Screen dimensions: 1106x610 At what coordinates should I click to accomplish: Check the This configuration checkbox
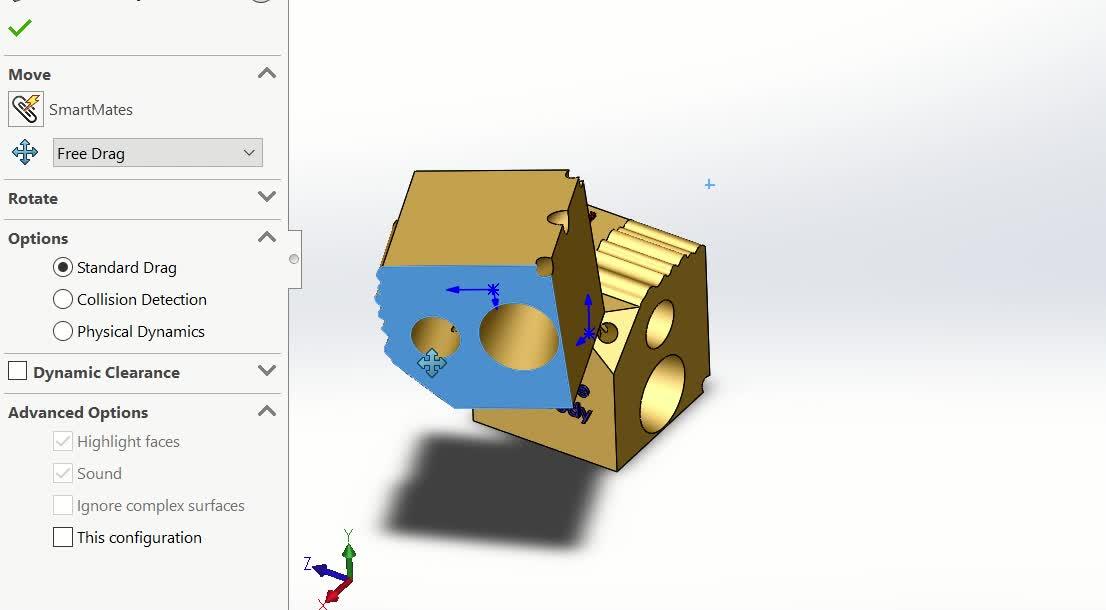coord(62,537)
